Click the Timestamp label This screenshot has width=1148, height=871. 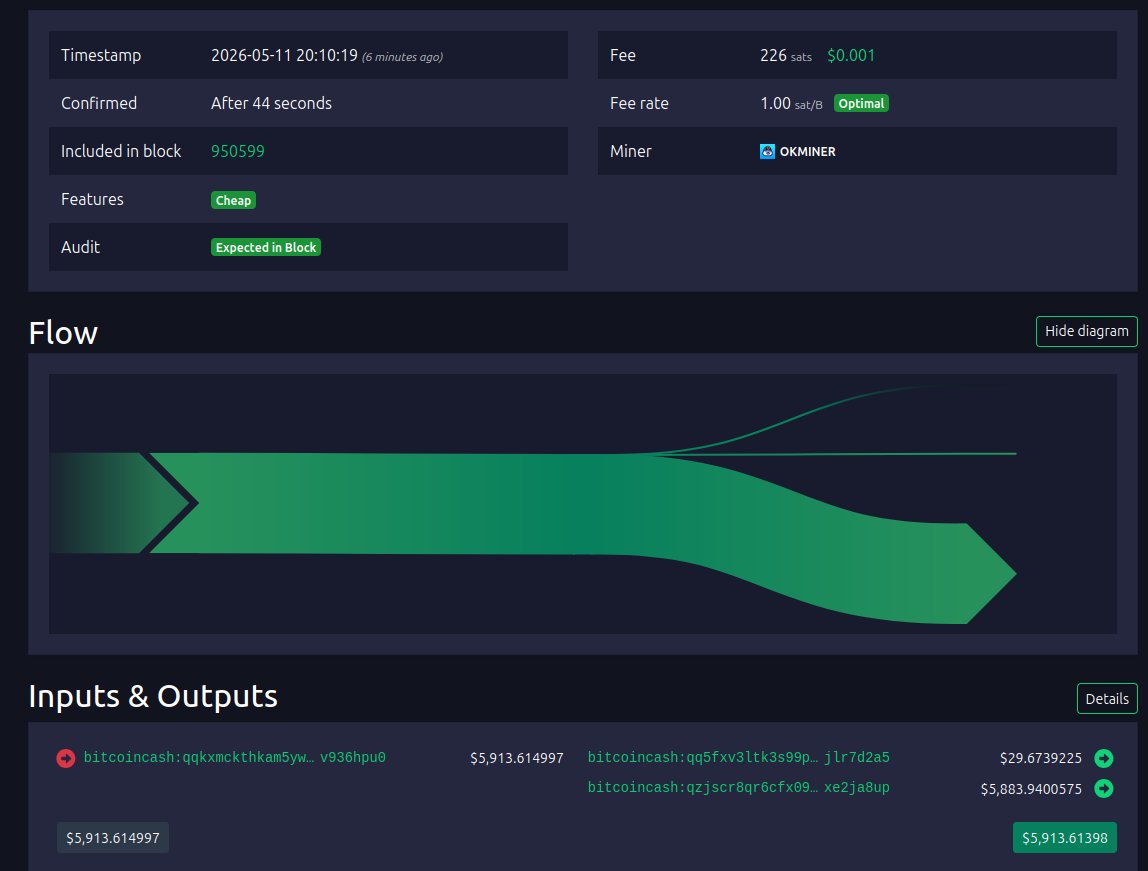tap(101, 56)
